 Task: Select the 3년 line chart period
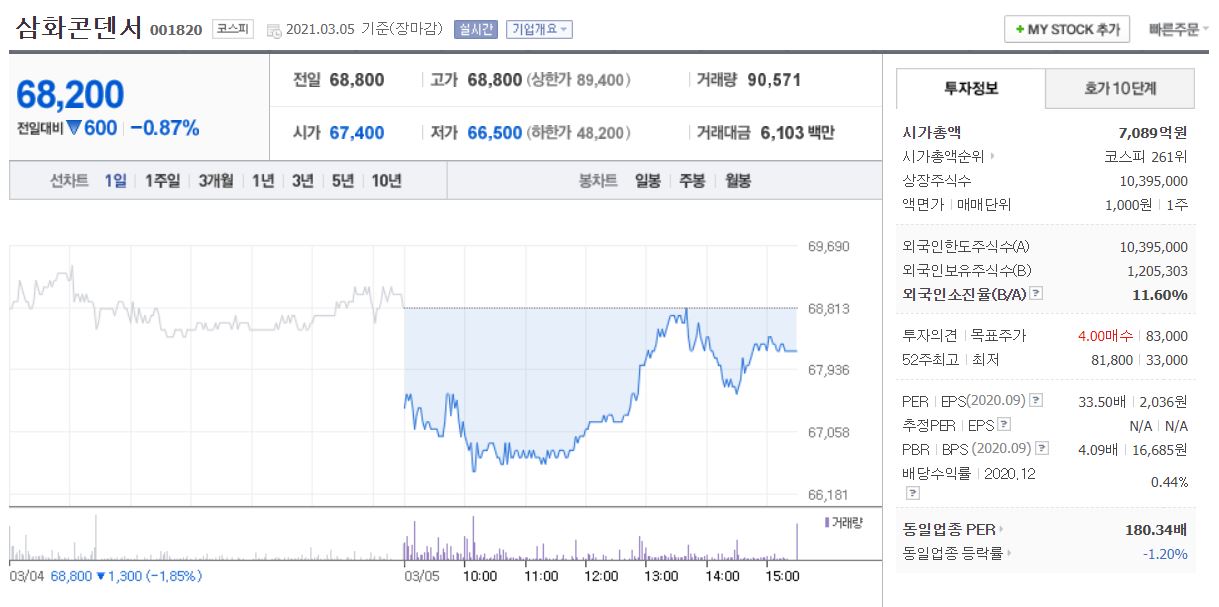[x=303, y=181]
